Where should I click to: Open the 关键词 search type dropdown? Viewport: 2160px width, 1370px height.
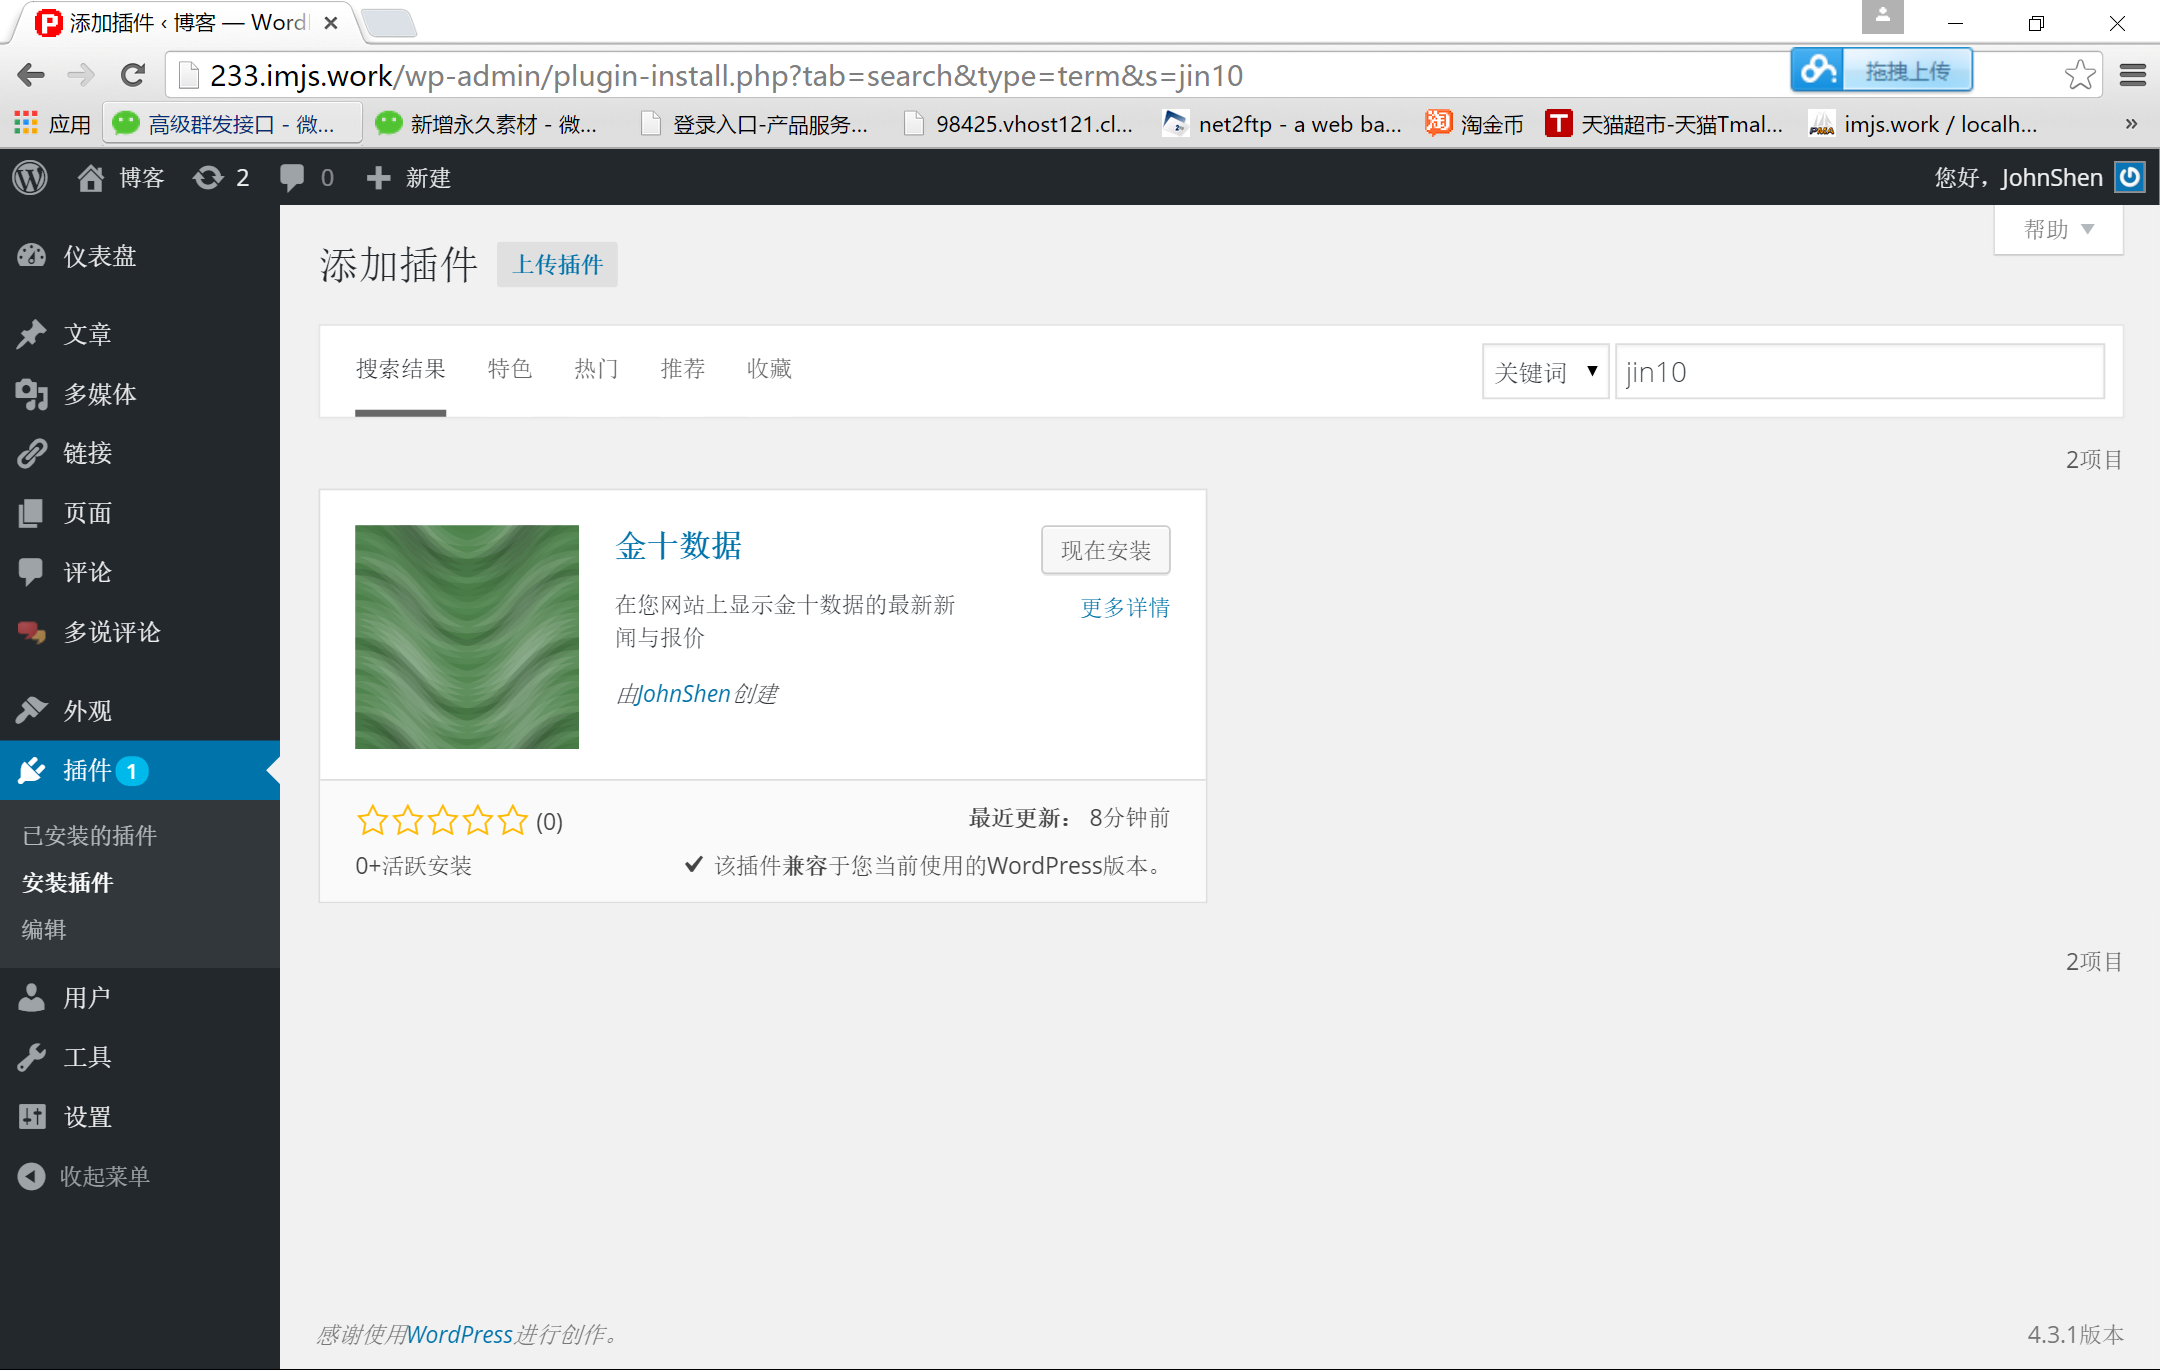point(1545,372)
